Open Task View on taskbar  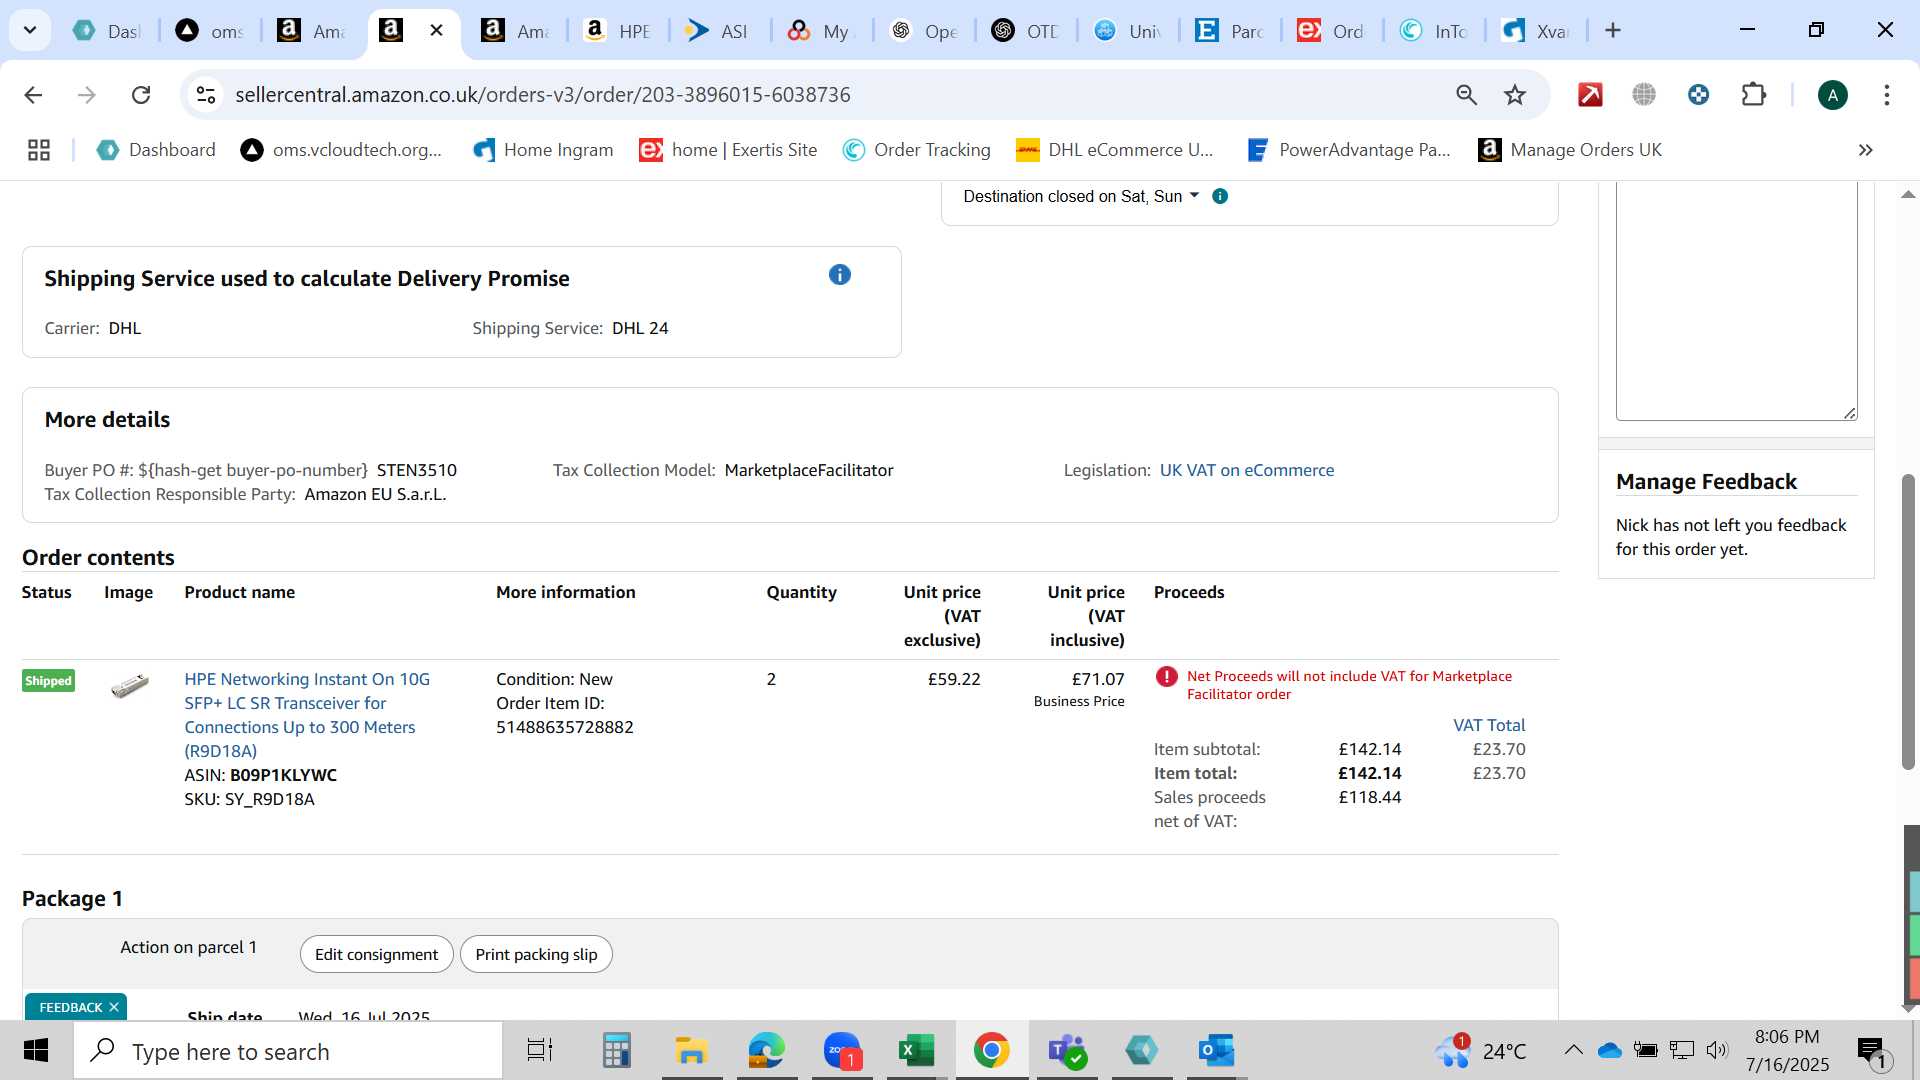click(540, 1051)
